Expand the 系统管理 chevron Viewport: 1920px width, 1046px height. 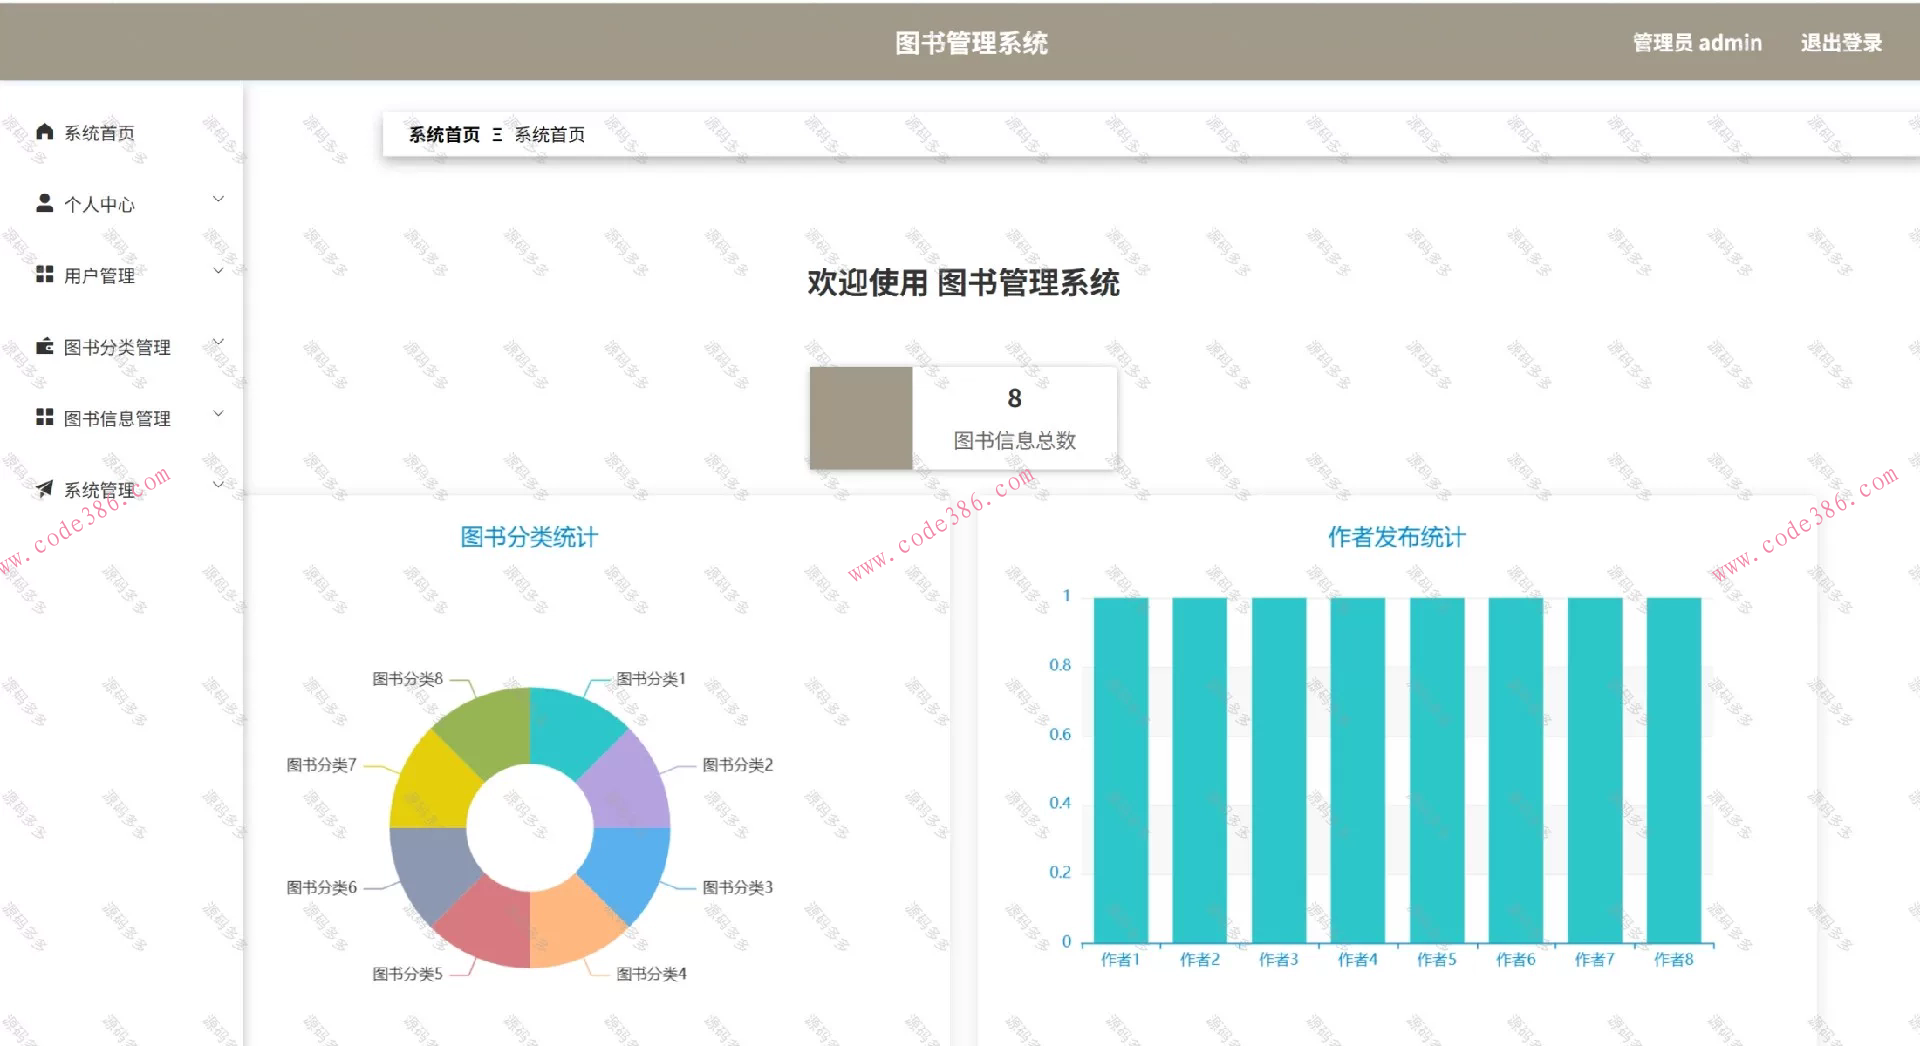218,485
